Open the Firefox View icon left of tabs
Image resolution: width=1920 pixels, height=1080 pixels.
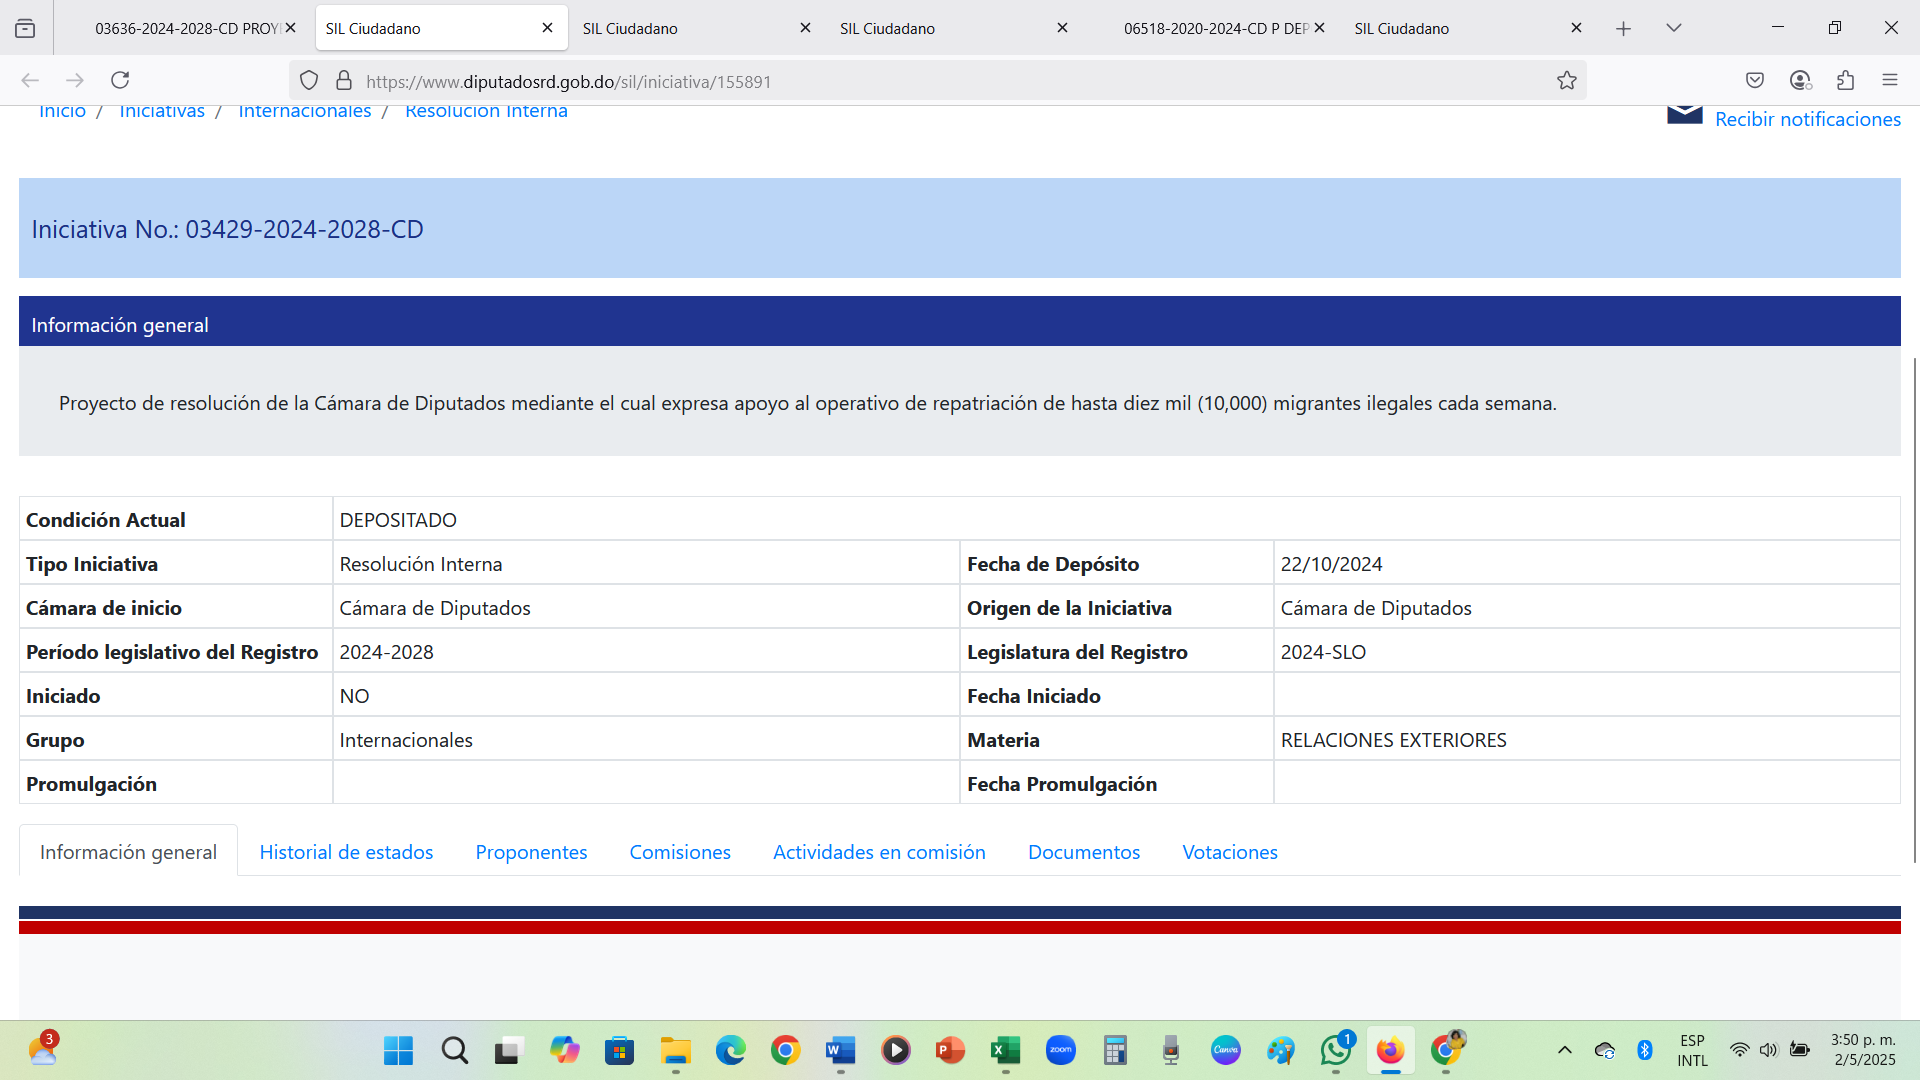click(x=25, y=28)
